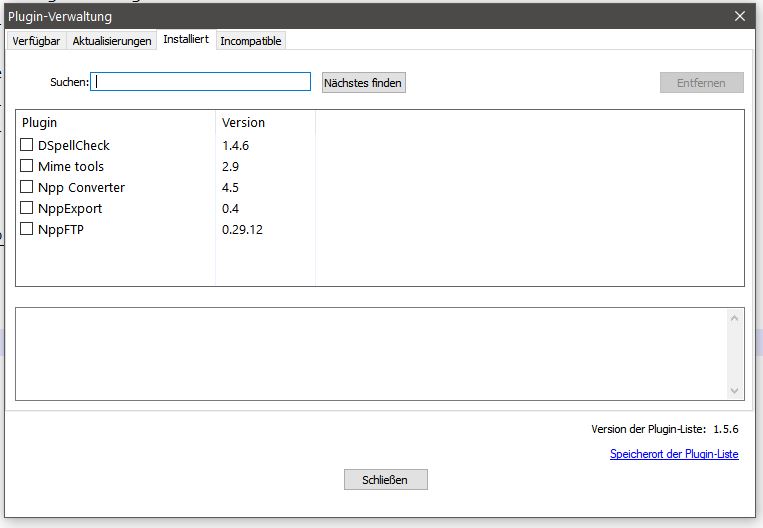Click version 4.5 in the list

click(x=230, y=187)
